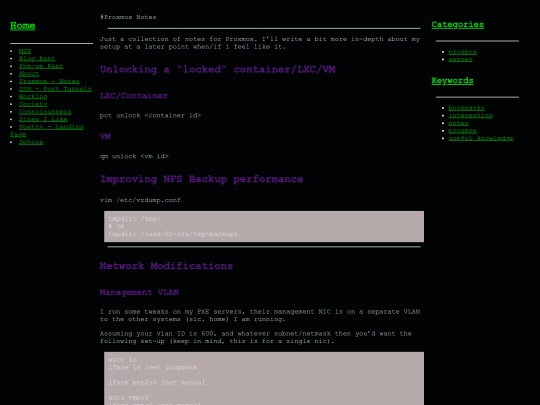
Task: Go to the About page link
Action: 29,74
